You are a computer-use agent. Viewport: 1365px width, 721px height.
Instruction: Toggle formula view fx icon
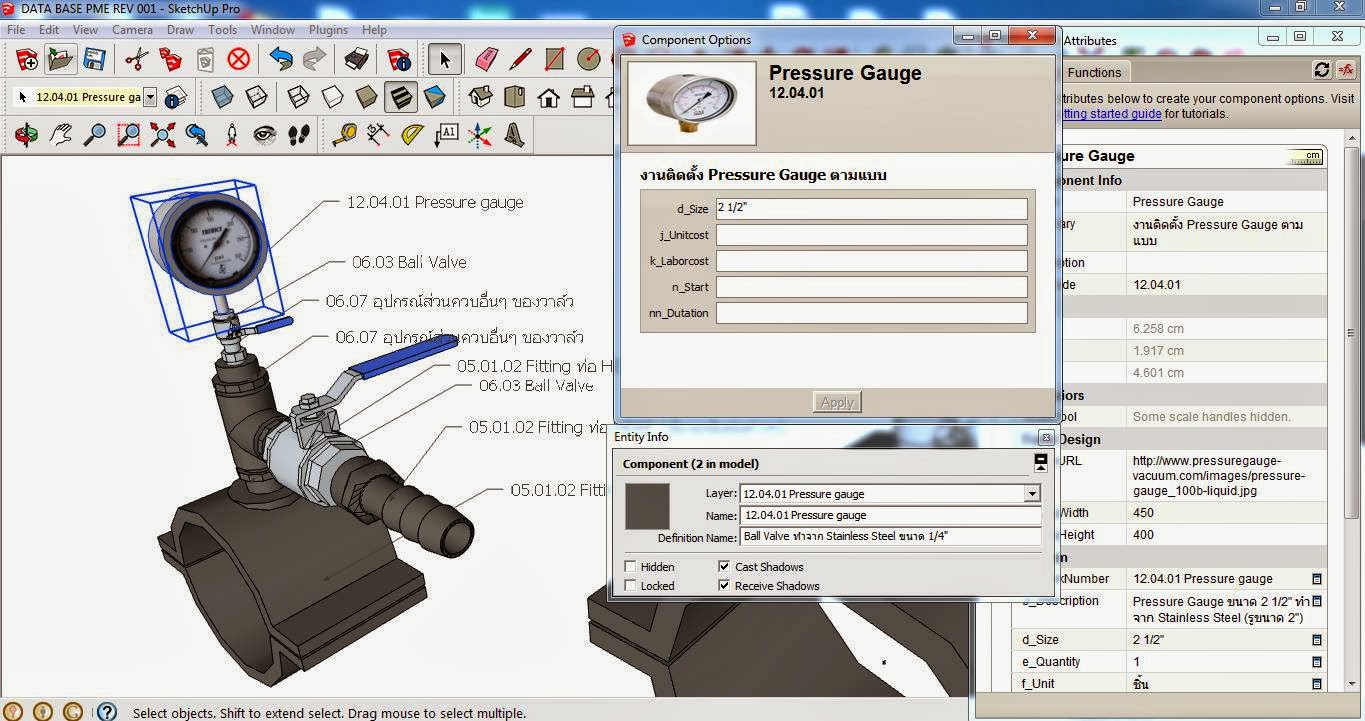point(1346,70)
